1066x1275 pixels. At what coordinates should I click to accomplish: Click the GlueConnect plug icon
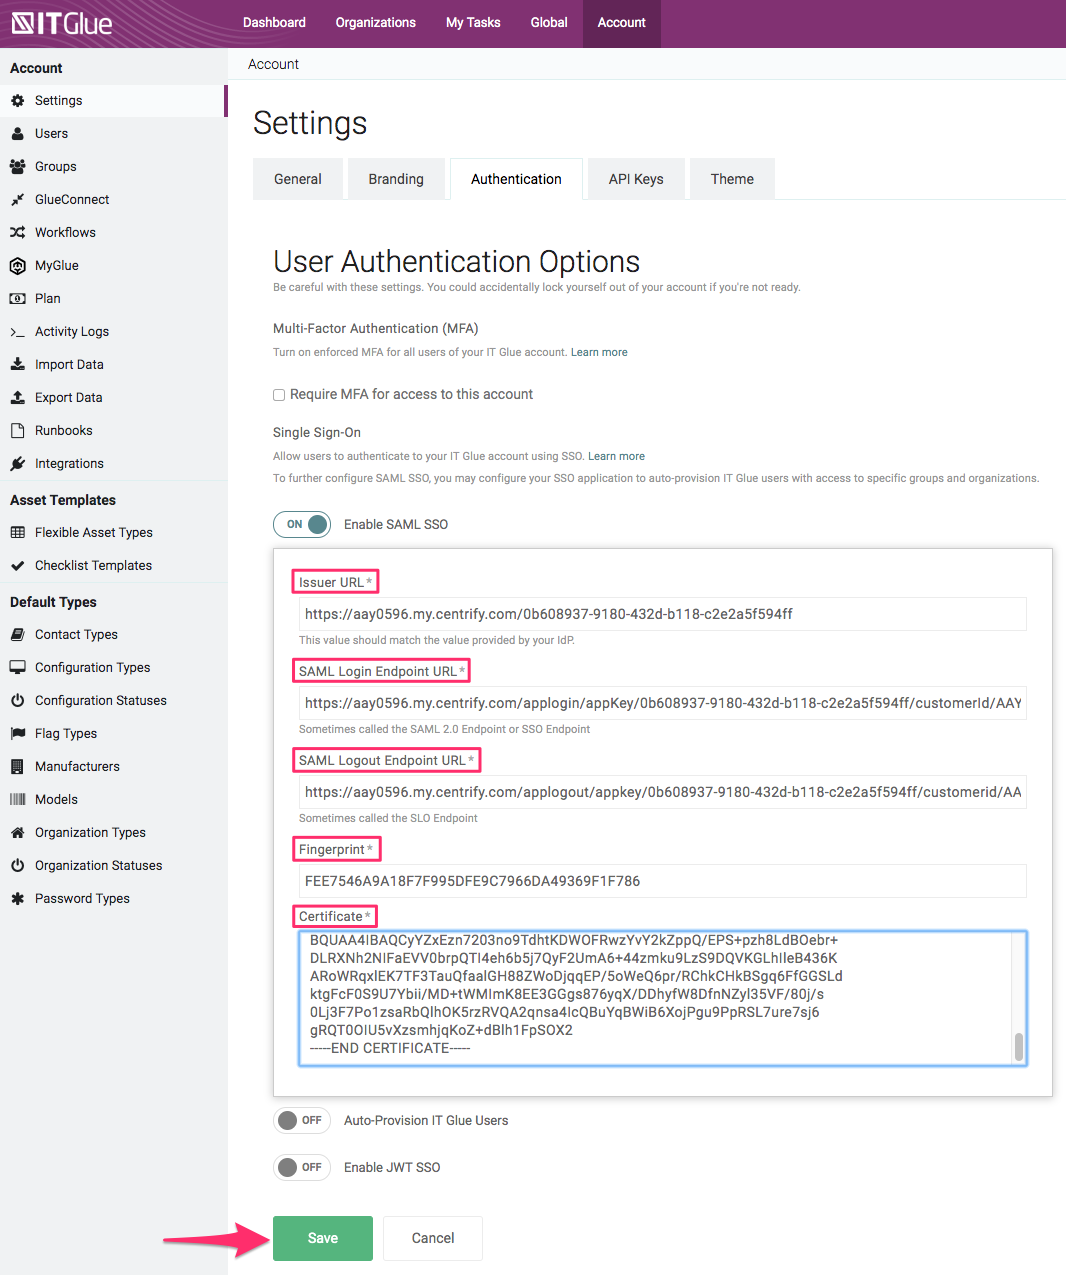pos(17,200)
